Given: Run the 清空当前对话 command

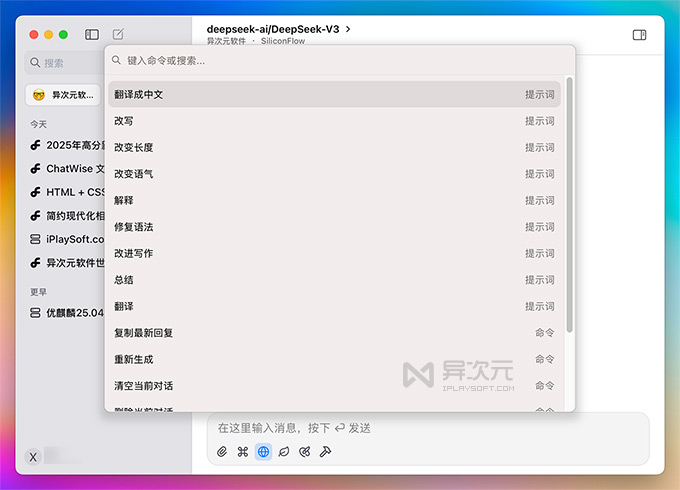Looking at the screenshot, I should click(334, 385).
